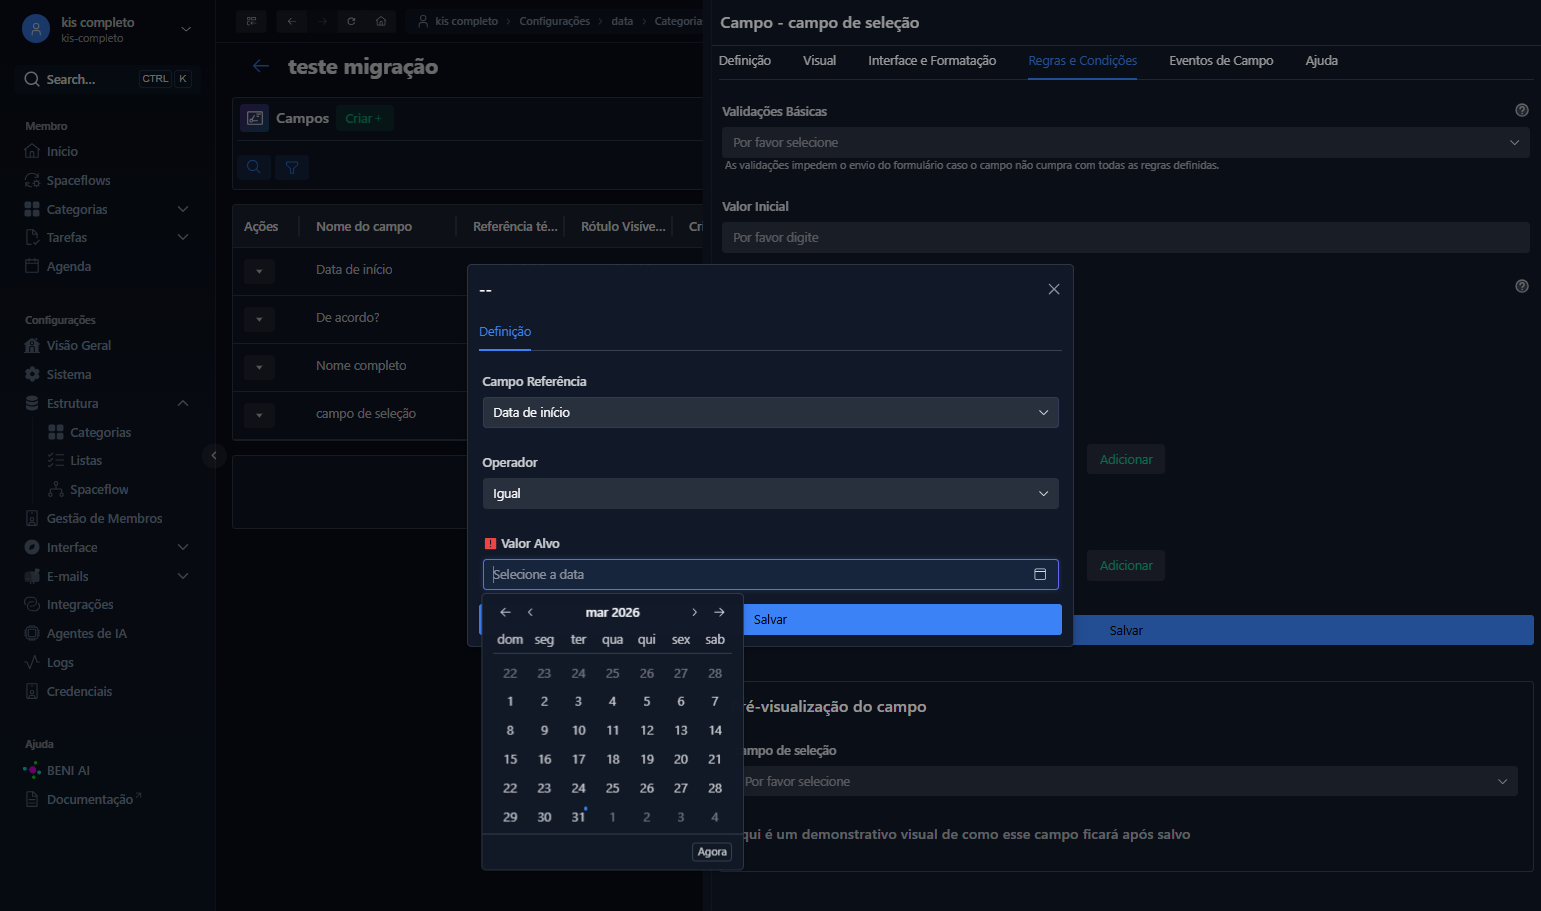
Task: Click the back arrow beside teste migração
Action: point(261,66)
